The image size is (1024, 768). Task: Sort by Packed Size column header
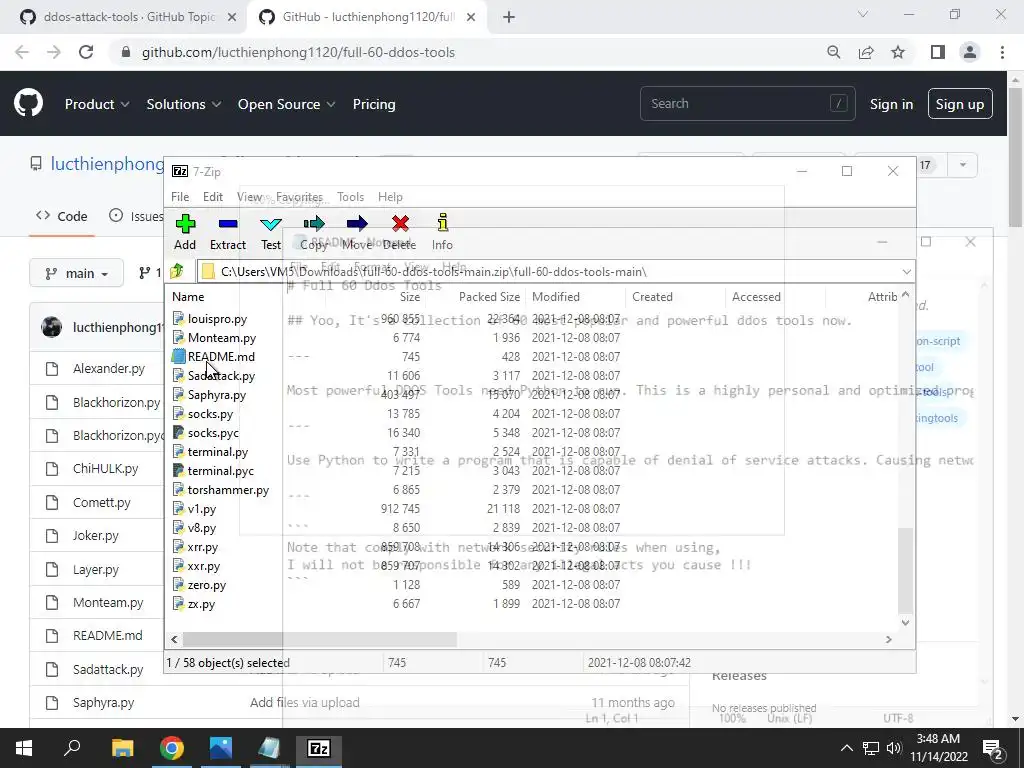pos(489,296)
